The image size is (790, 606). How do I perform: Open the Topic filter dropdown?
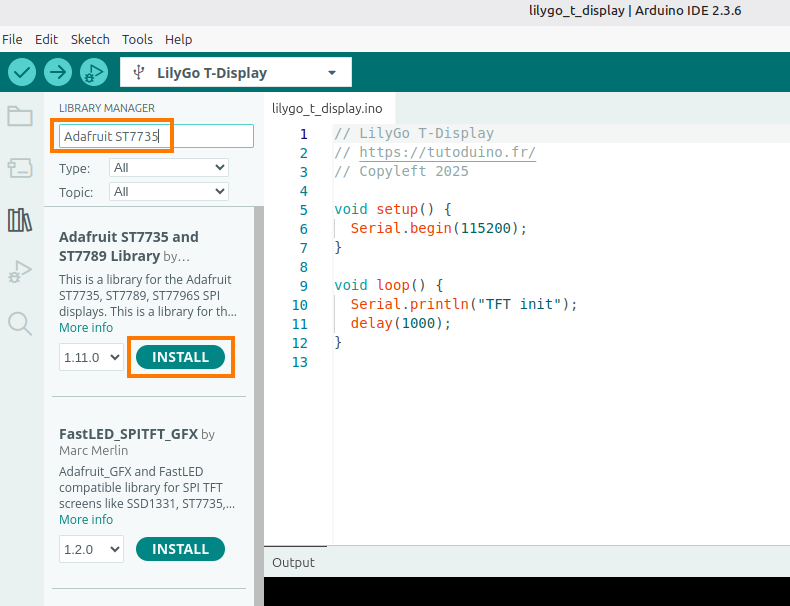[x=169, y=191]
